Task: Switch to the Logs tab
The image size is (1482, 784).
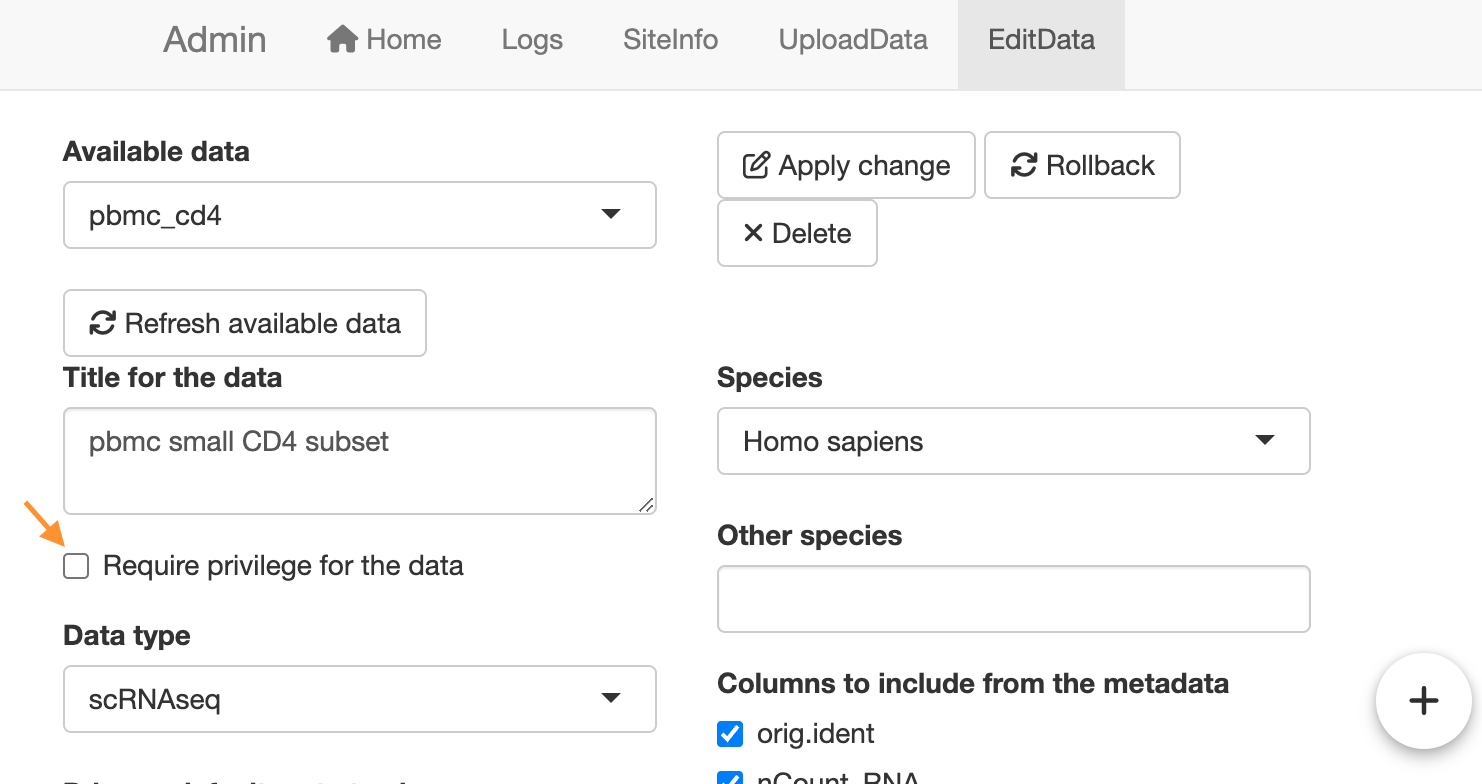Action: (x=531, y=40)
